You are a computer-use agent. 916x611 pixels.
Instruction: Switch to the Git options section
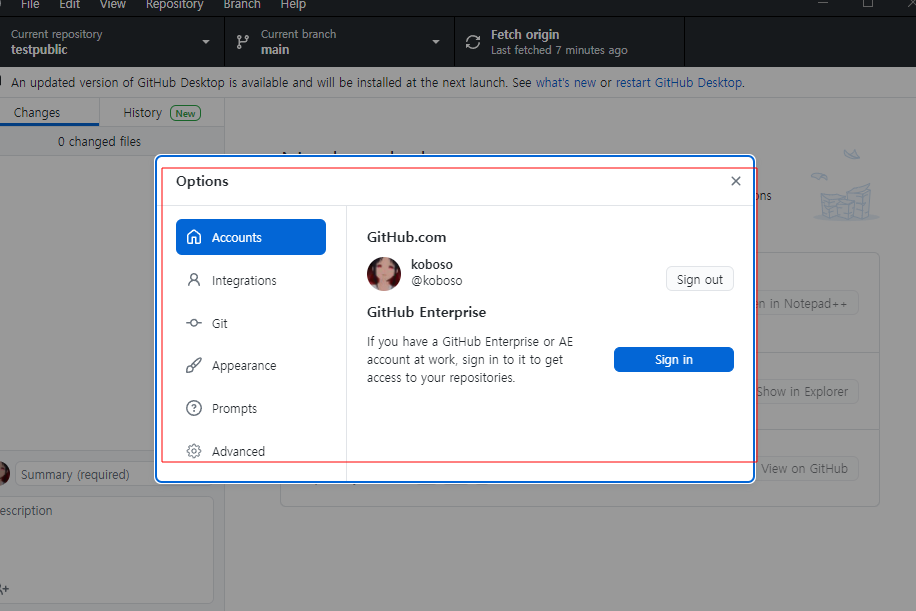point(251,323)
